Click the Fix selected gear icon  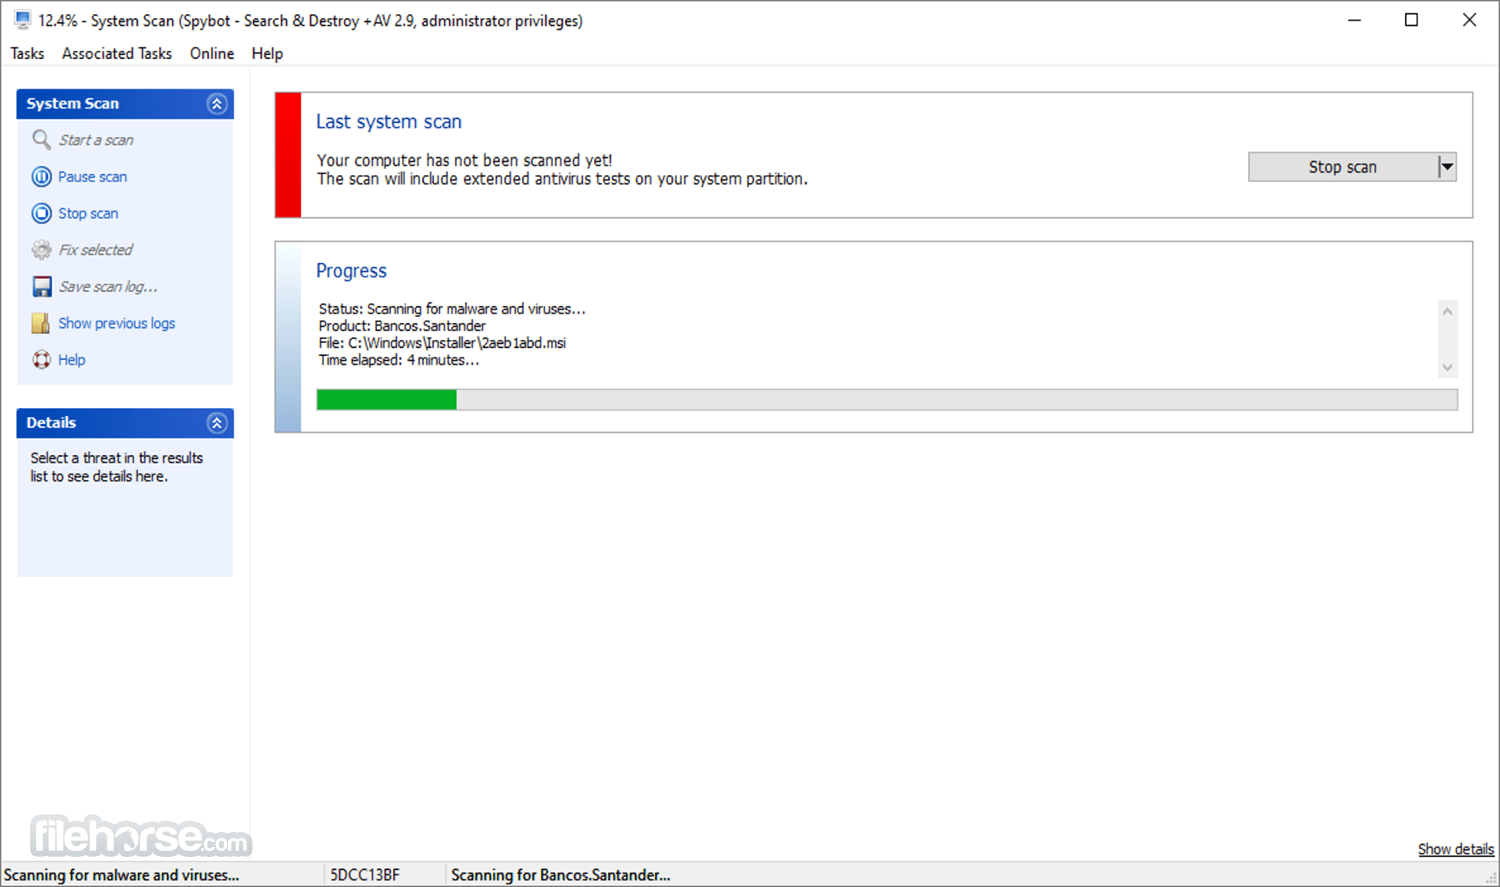[41, 250]
